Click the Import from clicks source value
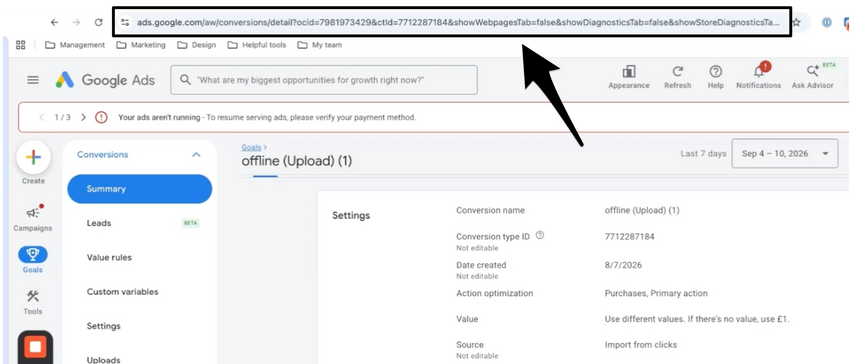Viewport: 850px width, 364px height. click(641, 344)
